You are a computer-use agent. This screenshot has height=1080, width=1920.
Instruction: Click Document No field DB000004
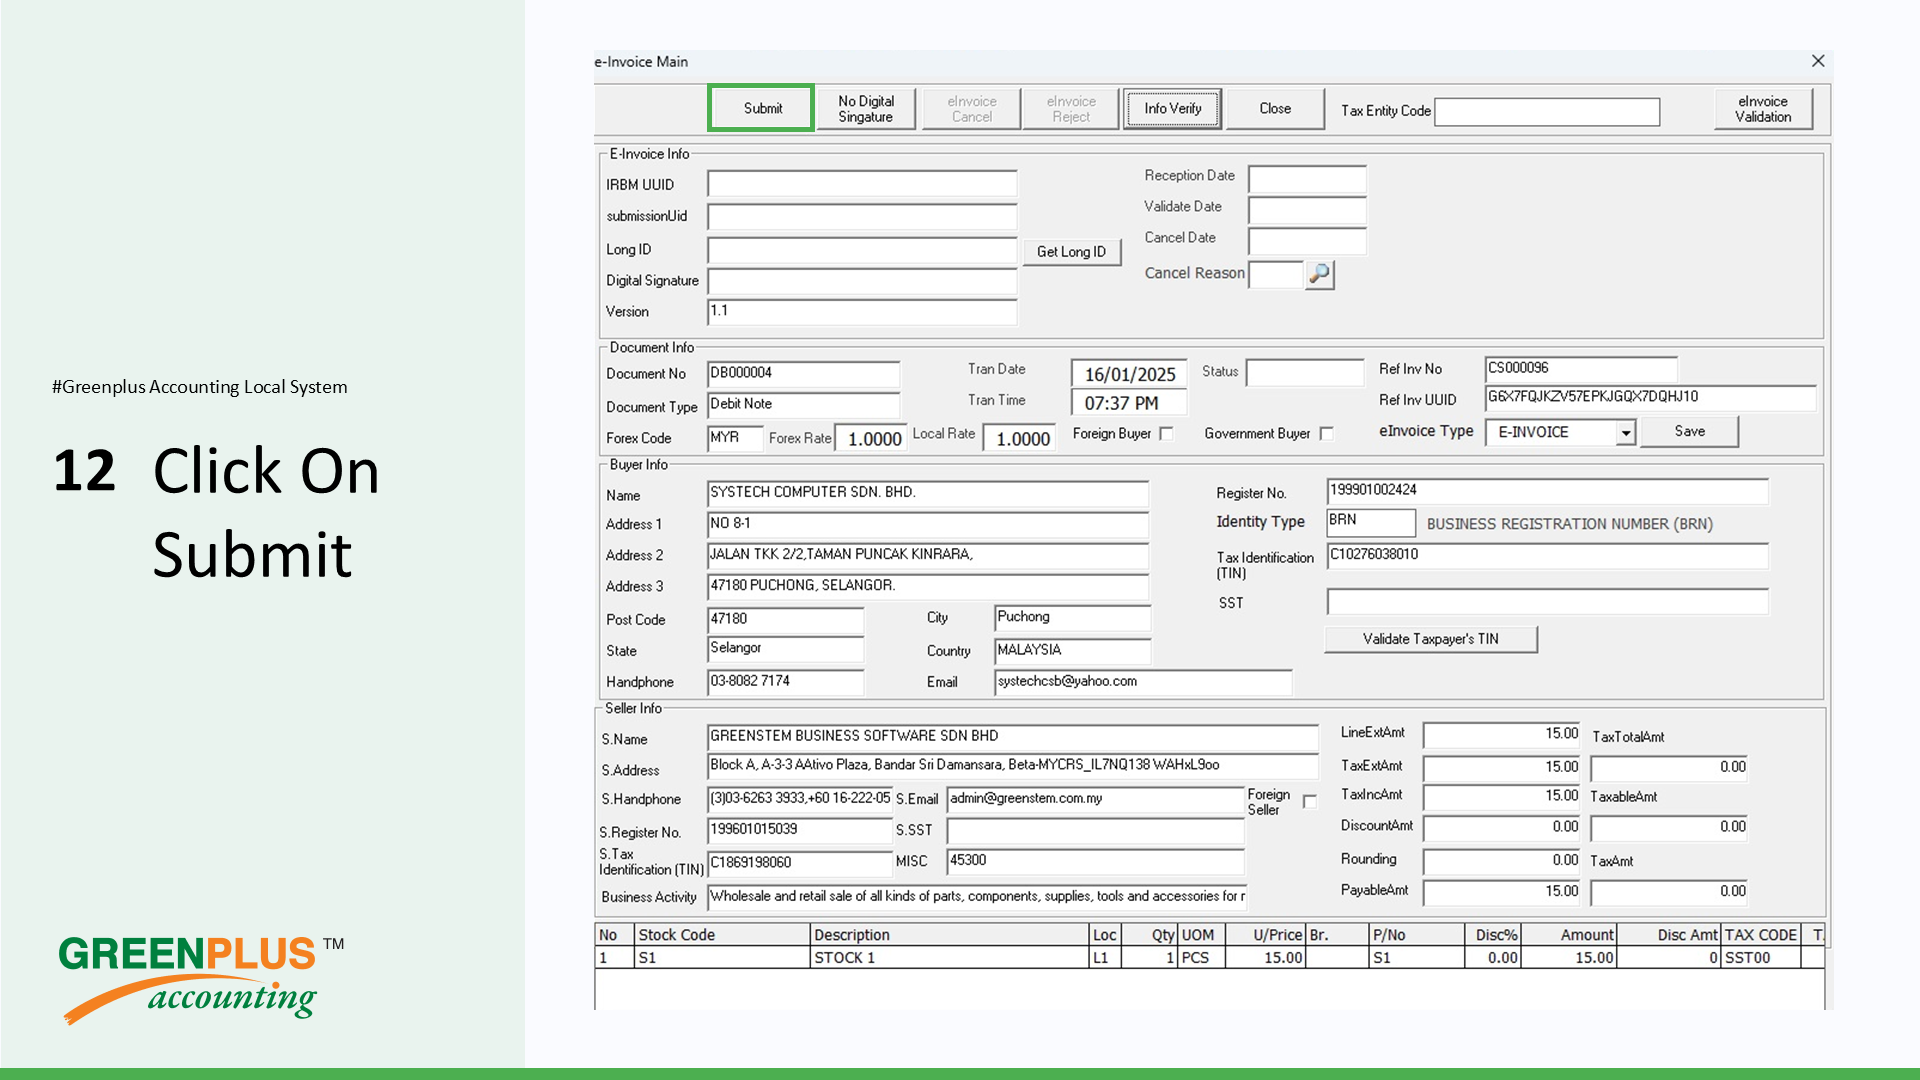click(x=804, y=374)
